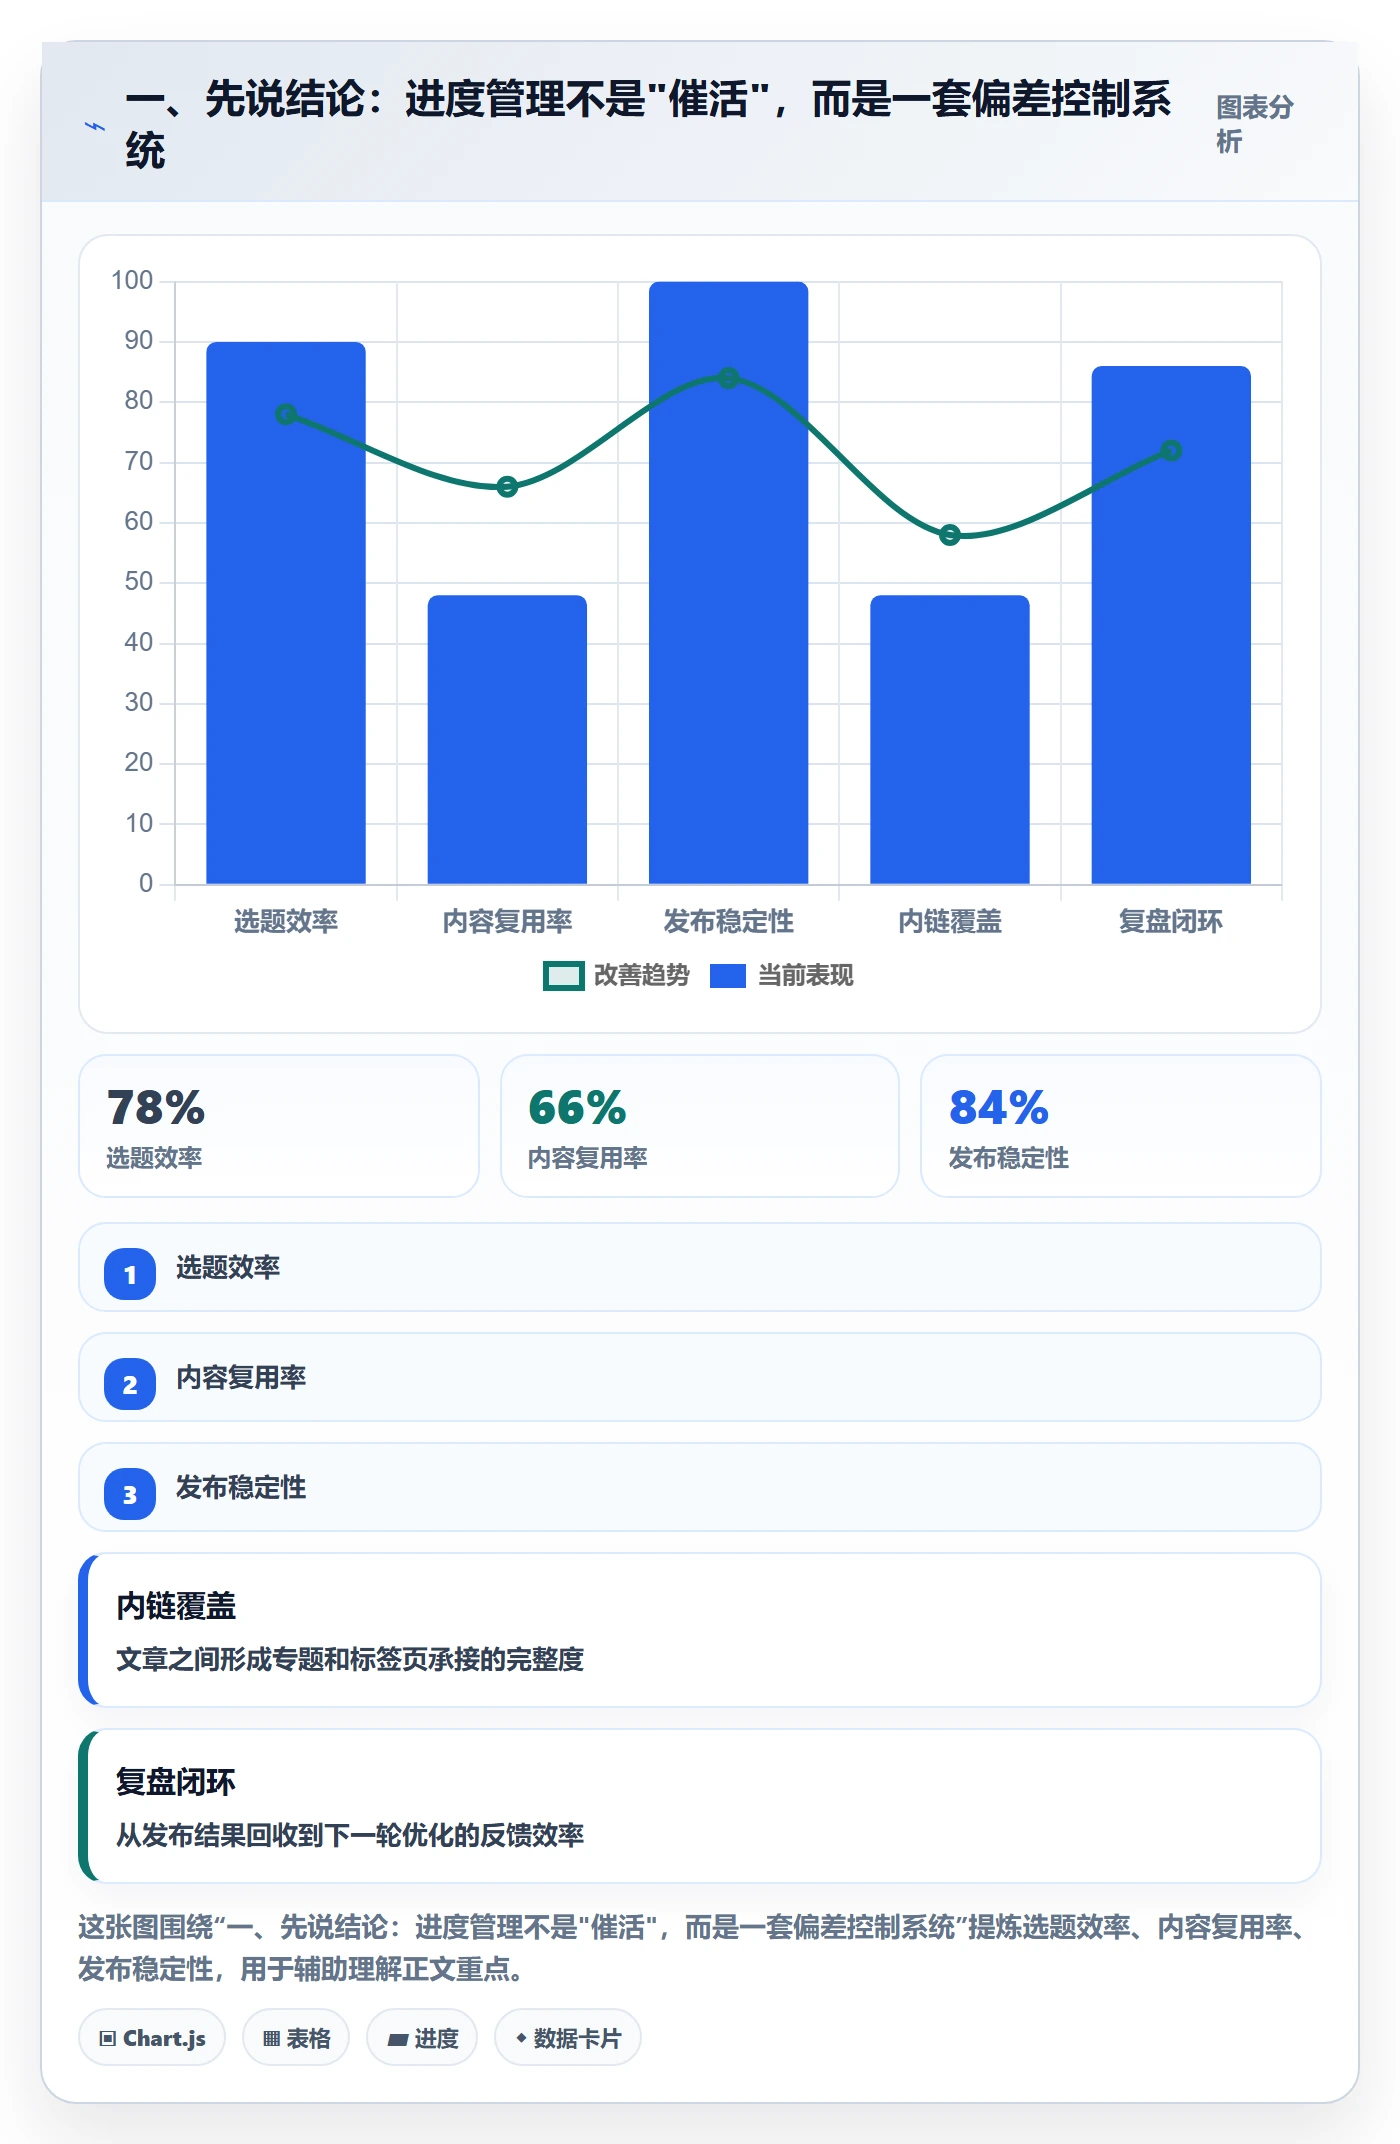Click the 66% 内容复用率 stat card
Screen dimensions: 1400x2144
[x=700, y=1126]
